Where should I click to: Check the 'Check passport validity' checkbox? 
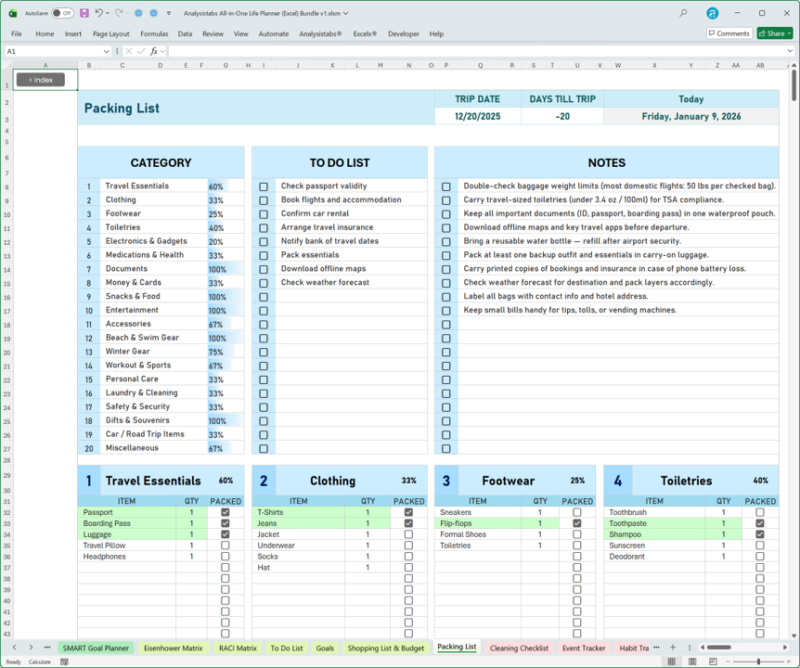(264, 186)
